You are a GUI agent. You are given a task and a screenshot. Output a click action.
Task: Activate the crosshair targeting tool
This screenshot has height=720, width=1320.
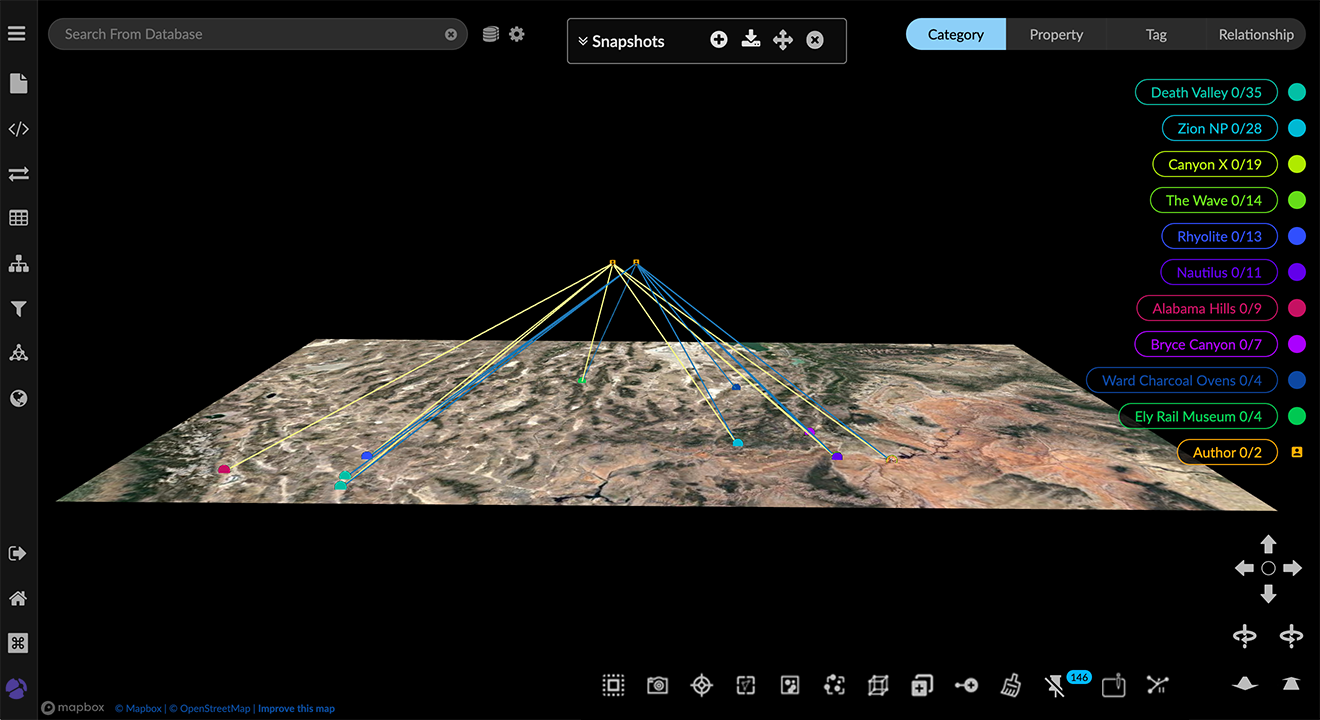[x=701, y=685]
